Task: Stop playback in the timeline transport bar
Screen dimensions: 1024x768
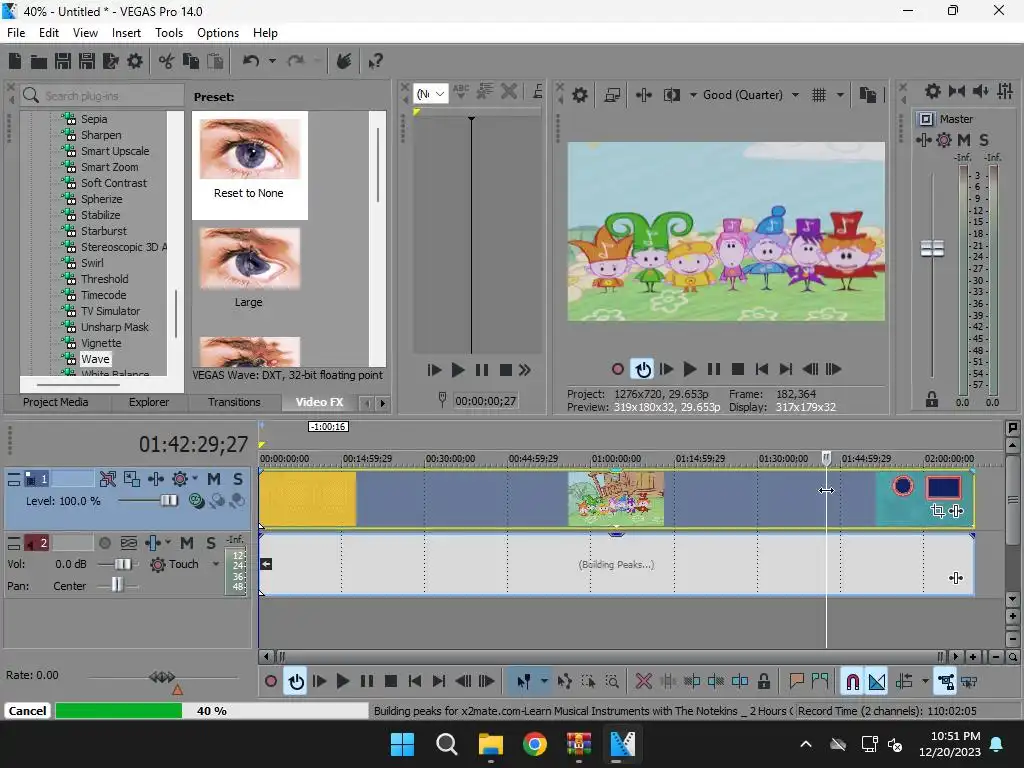Action: [391, 682]
